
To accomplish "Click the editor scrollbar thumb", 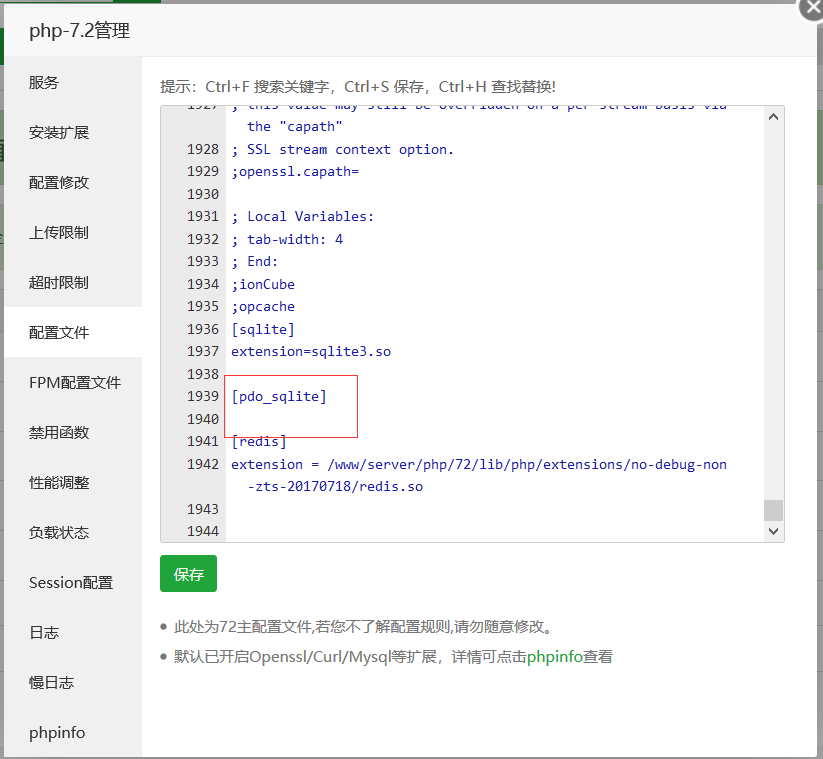I will [x=773, y=510].
